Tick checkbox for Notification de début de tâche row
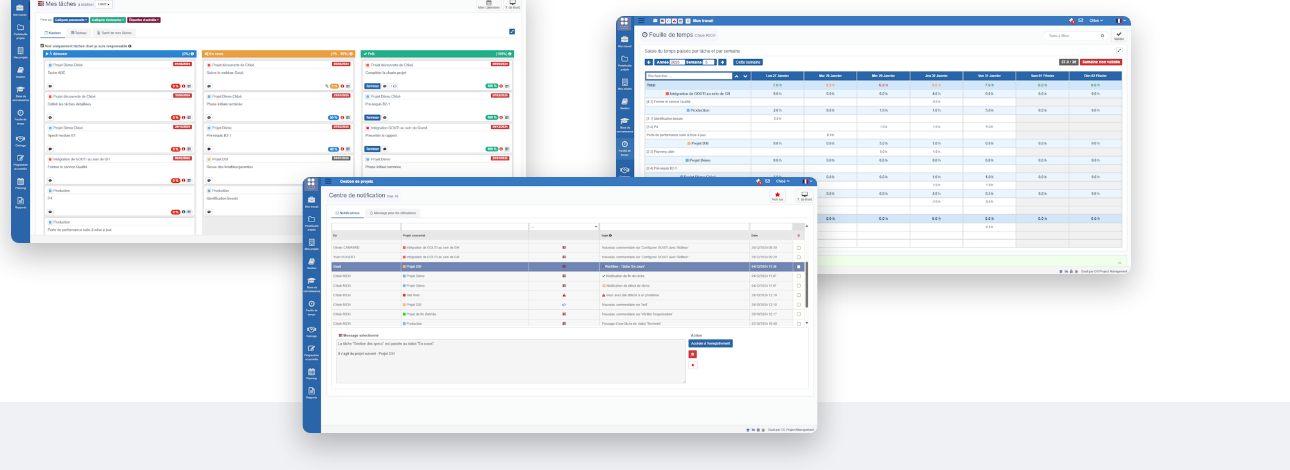Image resolution: width=1290 pixels, height=470 pixels. point(798,286)
